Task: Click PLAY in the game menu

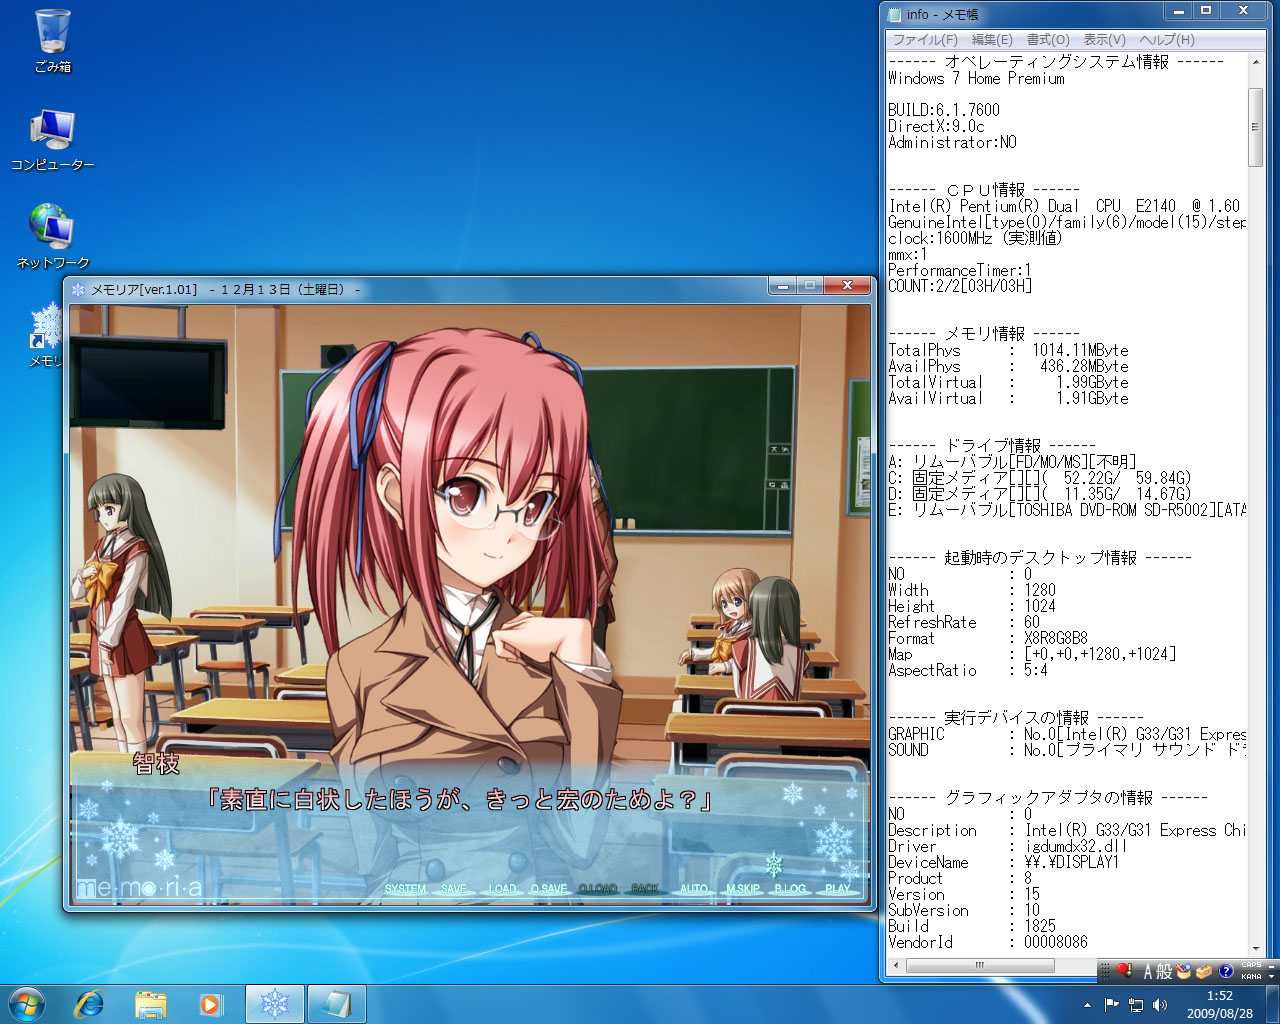Action: pos(838,889)
